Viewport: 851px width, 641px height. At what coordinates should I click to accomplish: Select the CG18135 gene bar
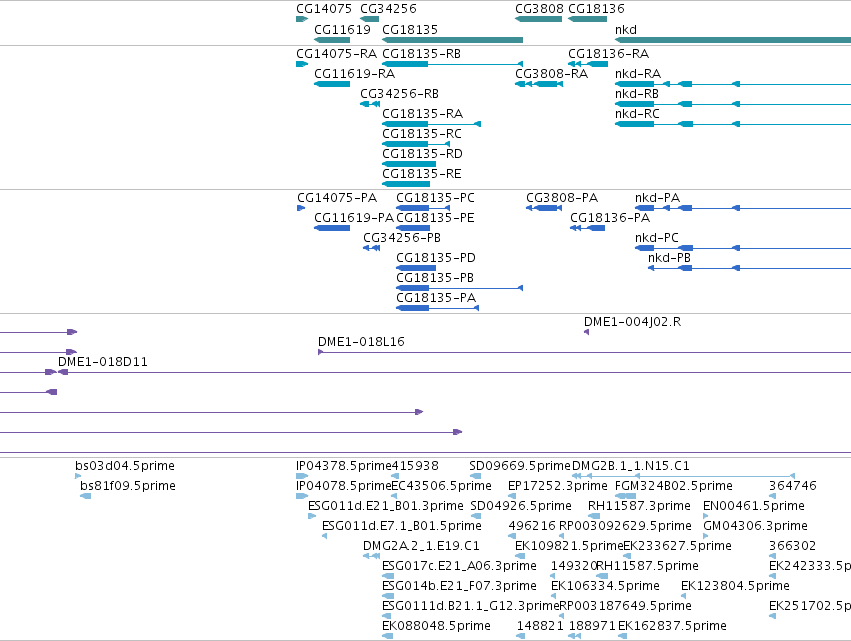453,40
